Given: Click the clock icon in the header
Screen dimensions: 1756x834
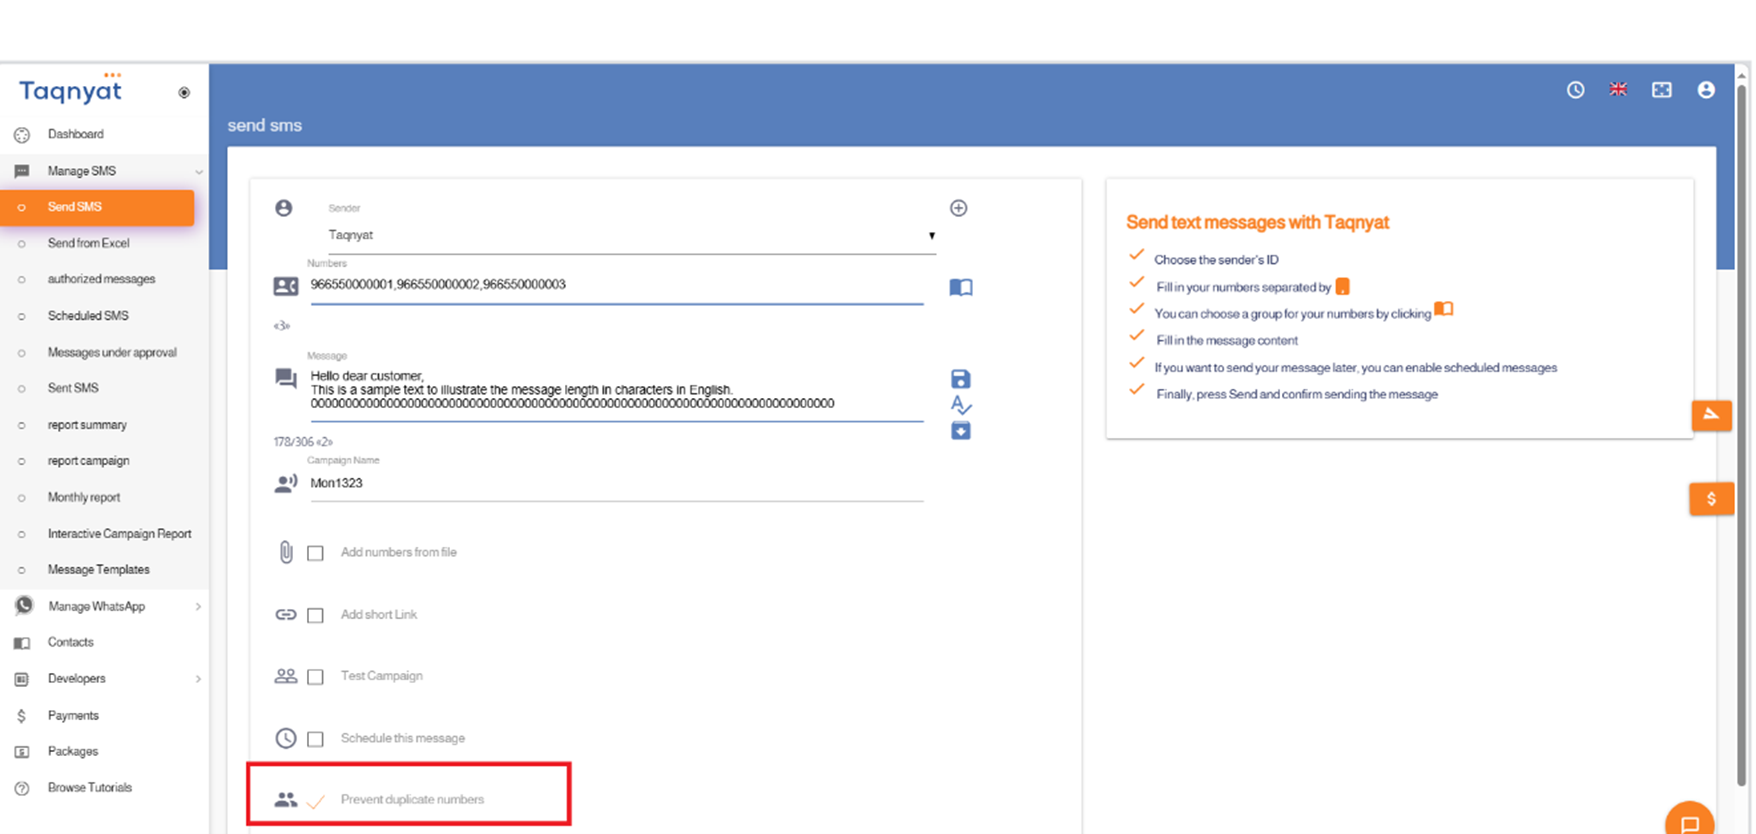Looking at the screenshot, I should coord(1575,90).
